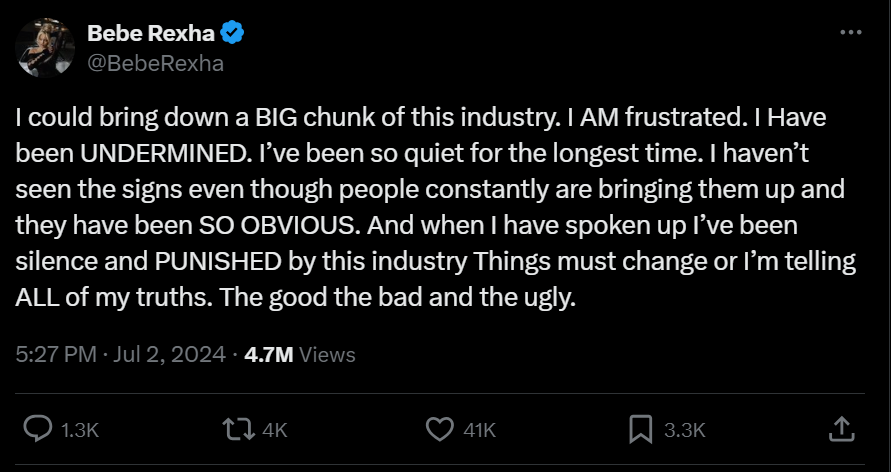Image resolution: width=891 pixels, height=472 pixels.
Task: Open the three-dot more options menu
Action: (x=851, y=32)
